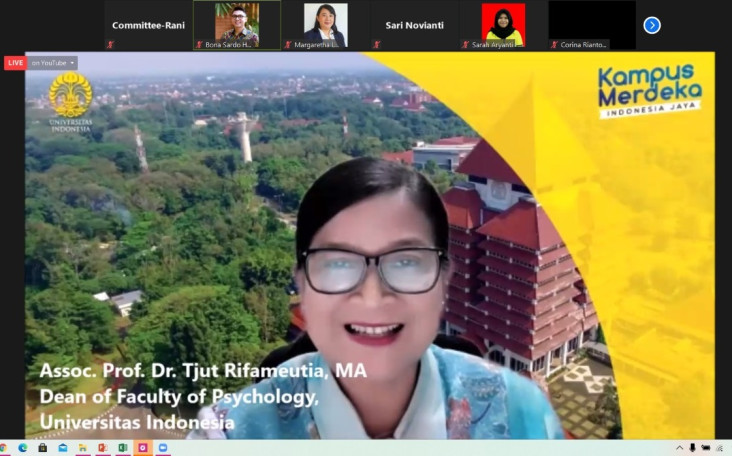Select Corina Rianto's black video tile
732x456 pixels.
[592, 25]
